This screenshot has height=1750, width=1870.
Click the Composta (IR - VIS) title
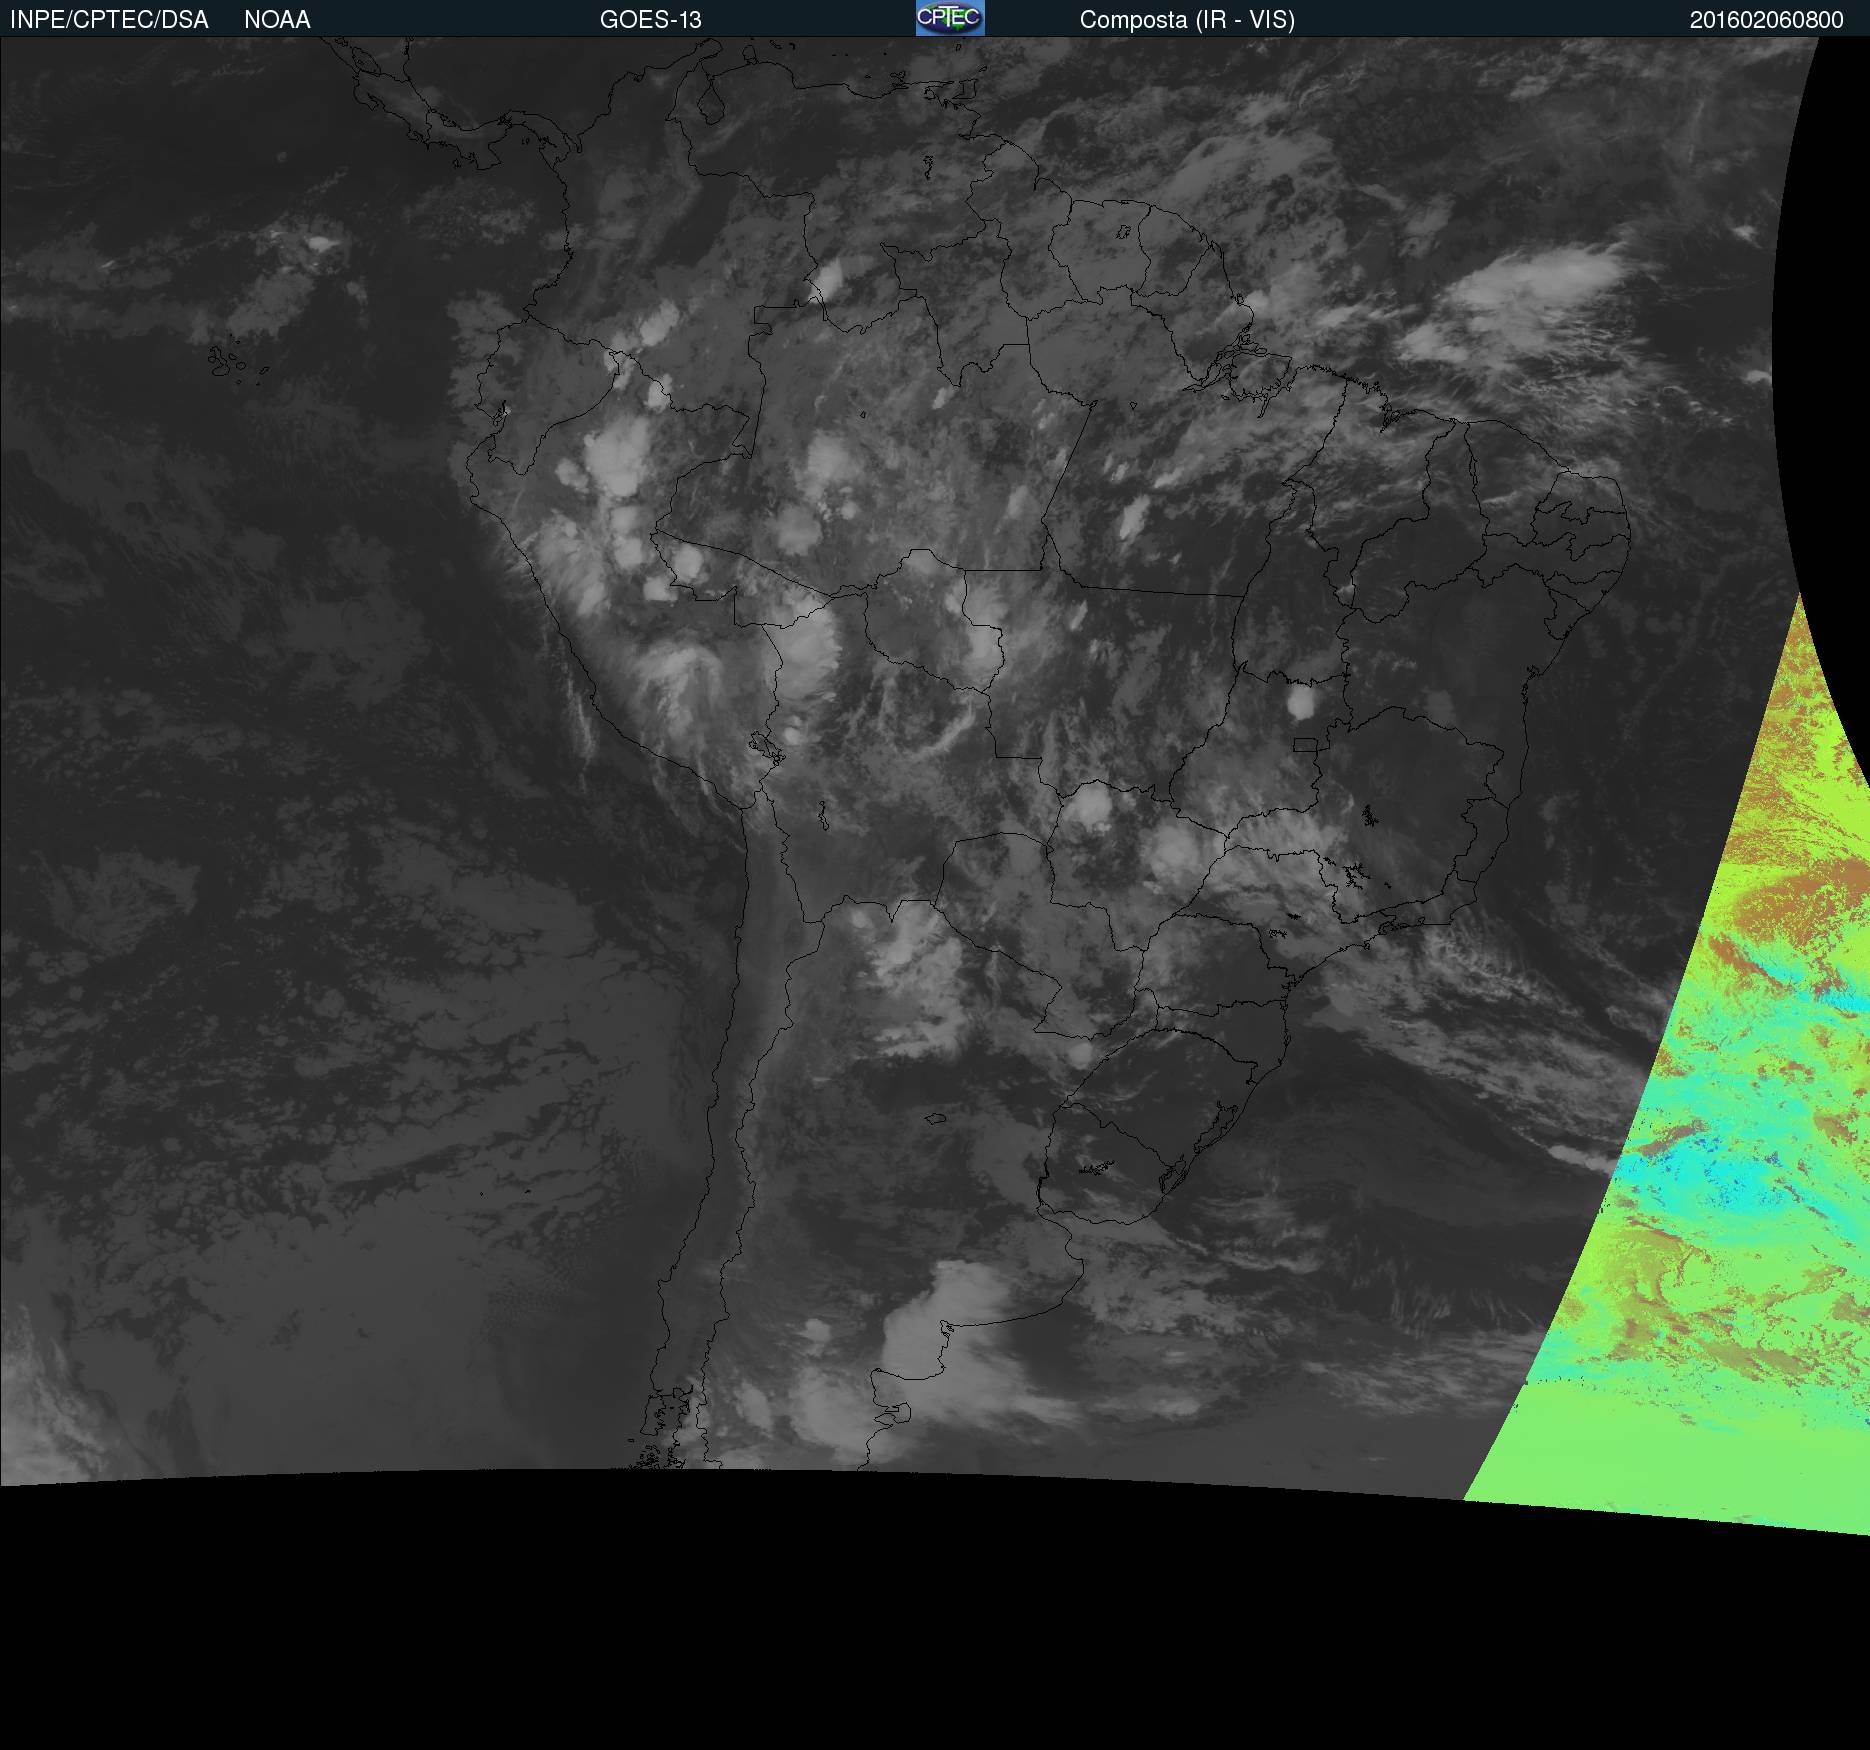click(1187, 20)
